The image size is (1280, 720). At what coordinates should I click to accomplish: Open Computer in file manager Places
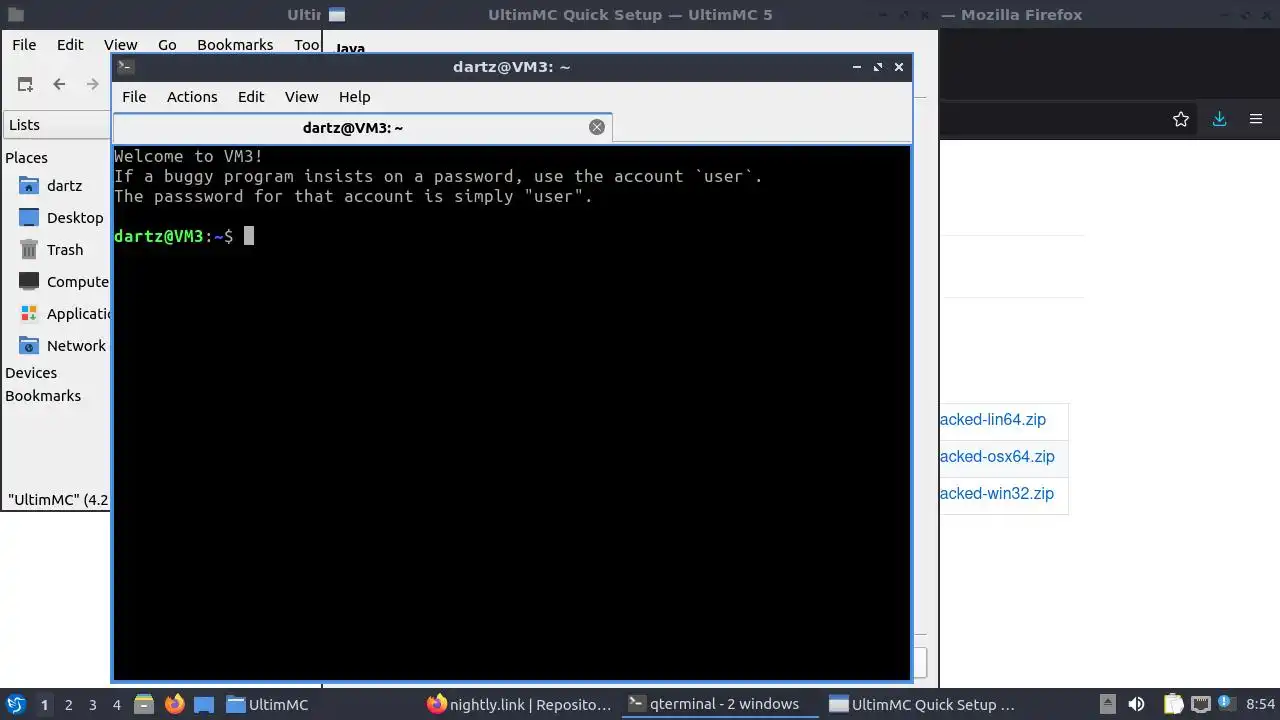pyautogui.click(x=64, y=282)
